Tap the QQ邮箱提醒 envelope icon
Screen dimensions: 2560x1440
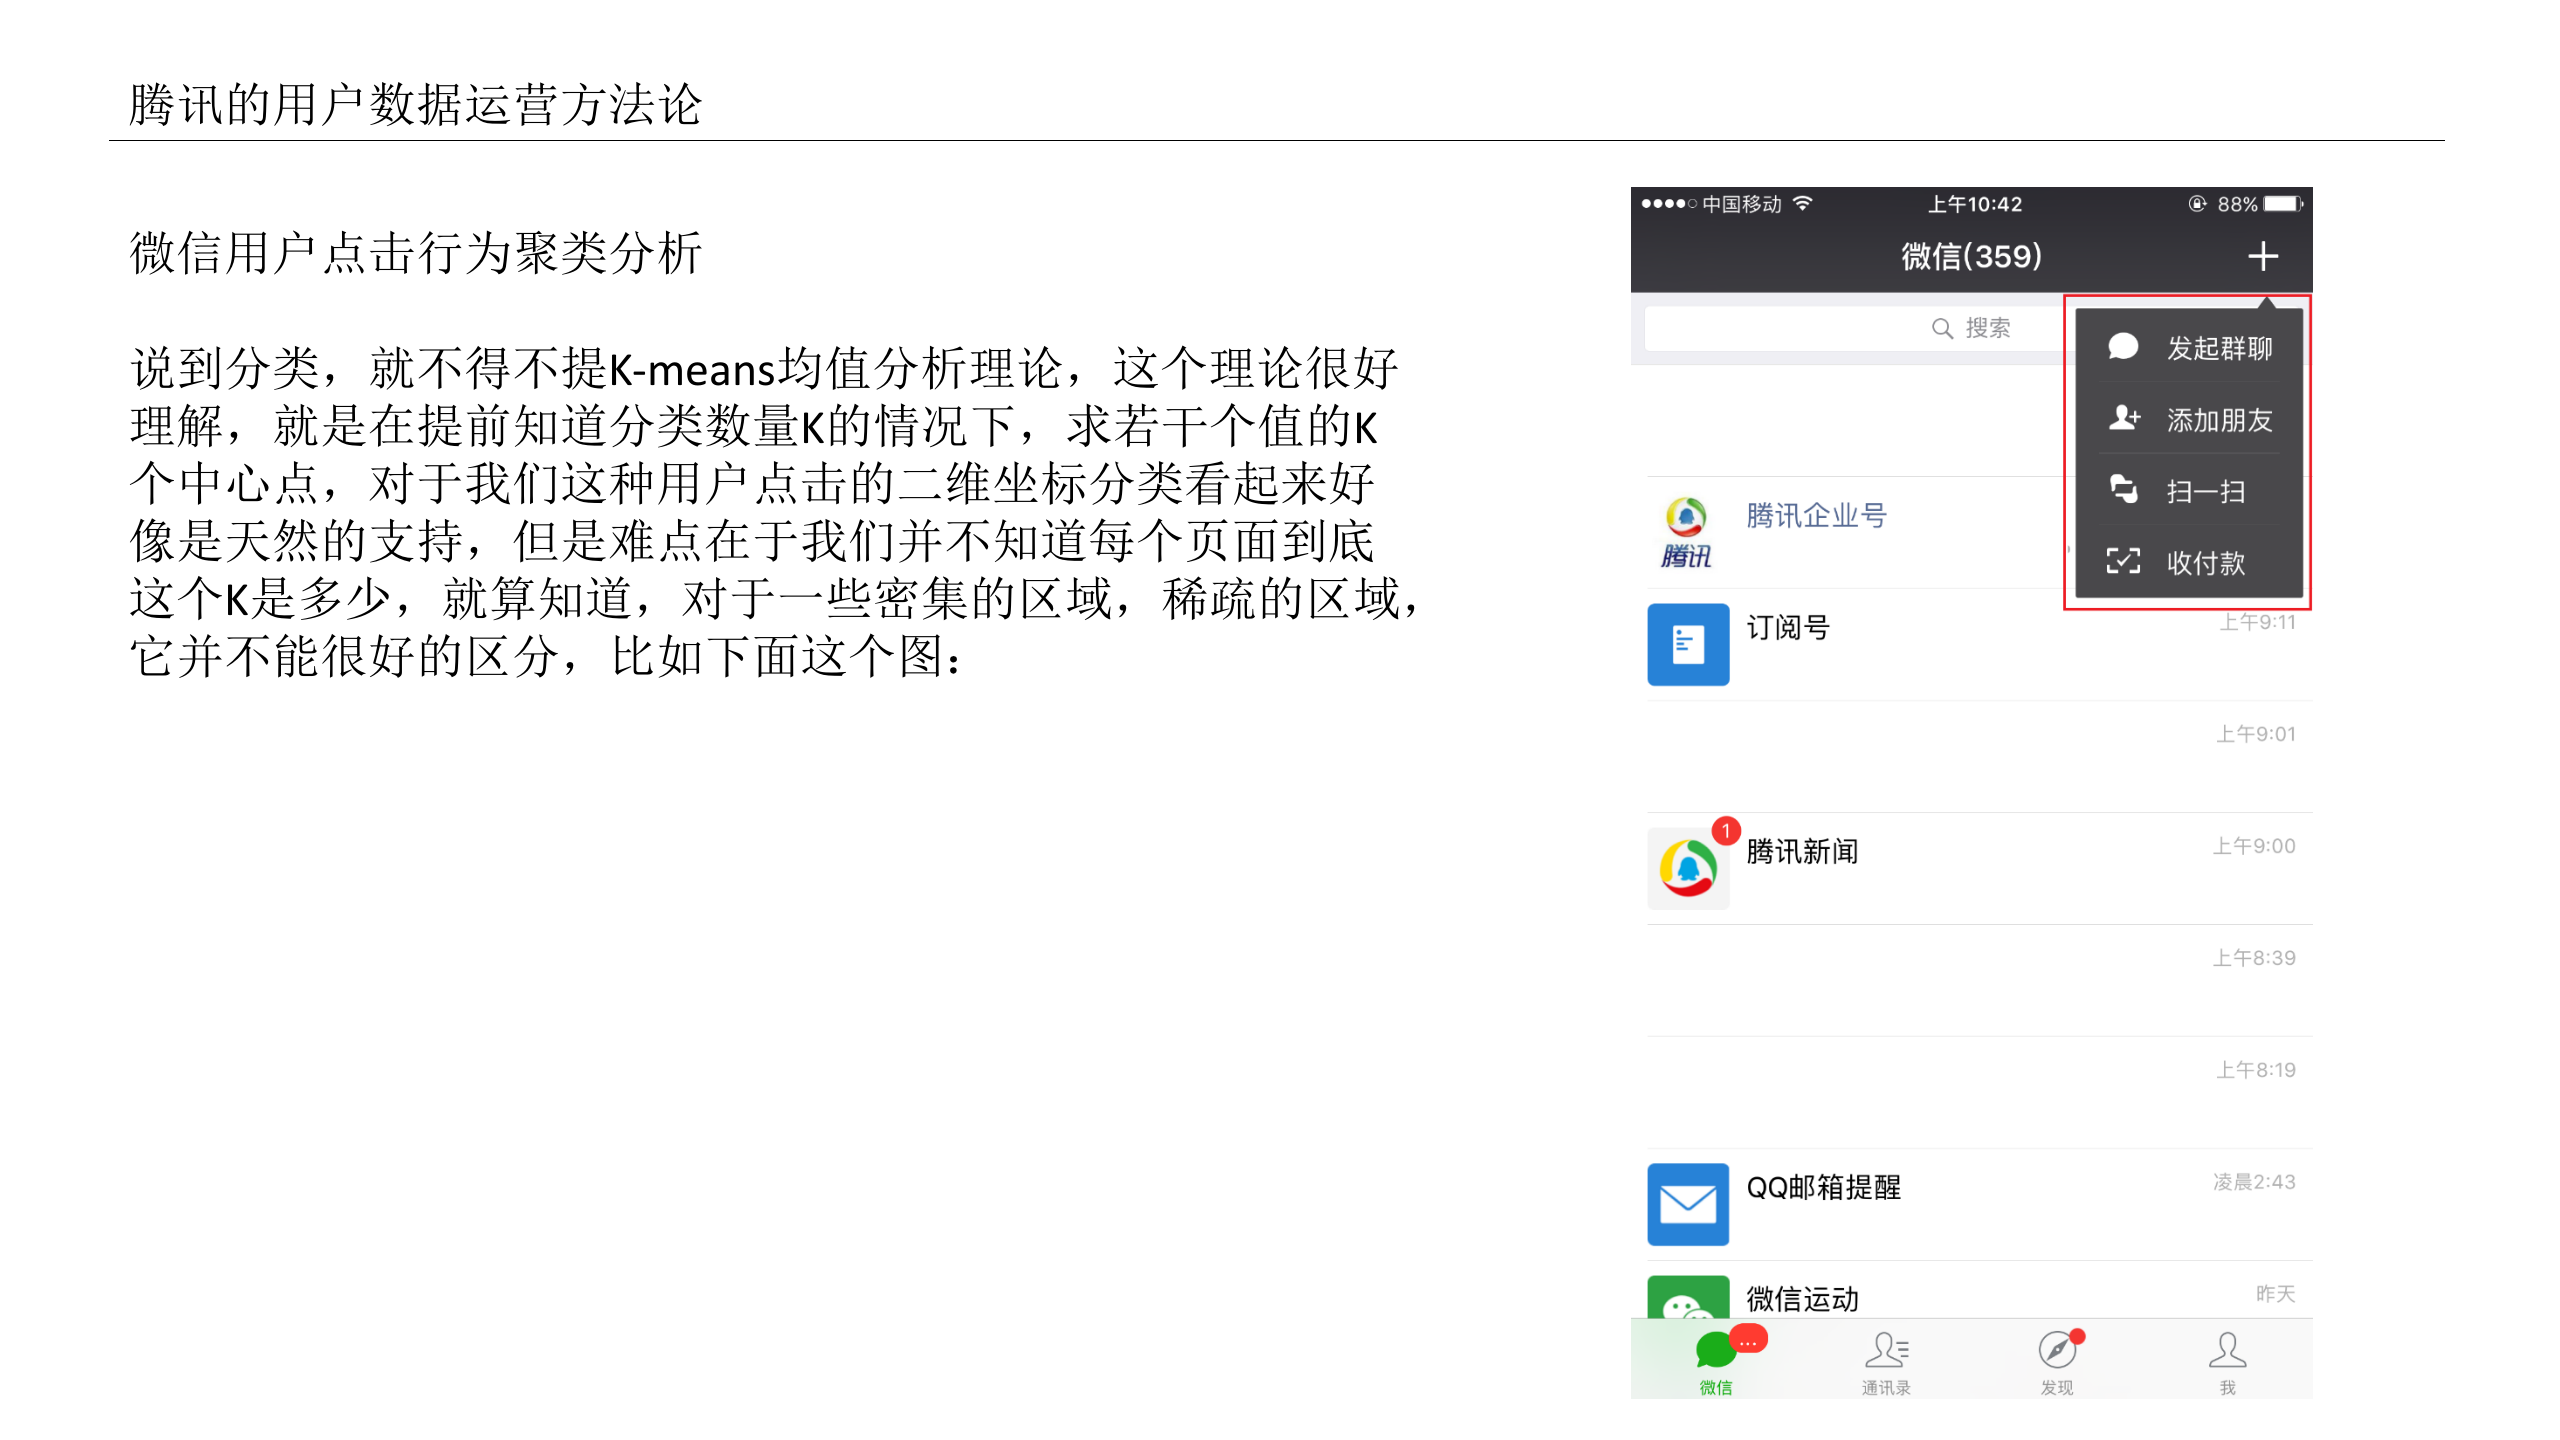[x=1687, y=1203]
